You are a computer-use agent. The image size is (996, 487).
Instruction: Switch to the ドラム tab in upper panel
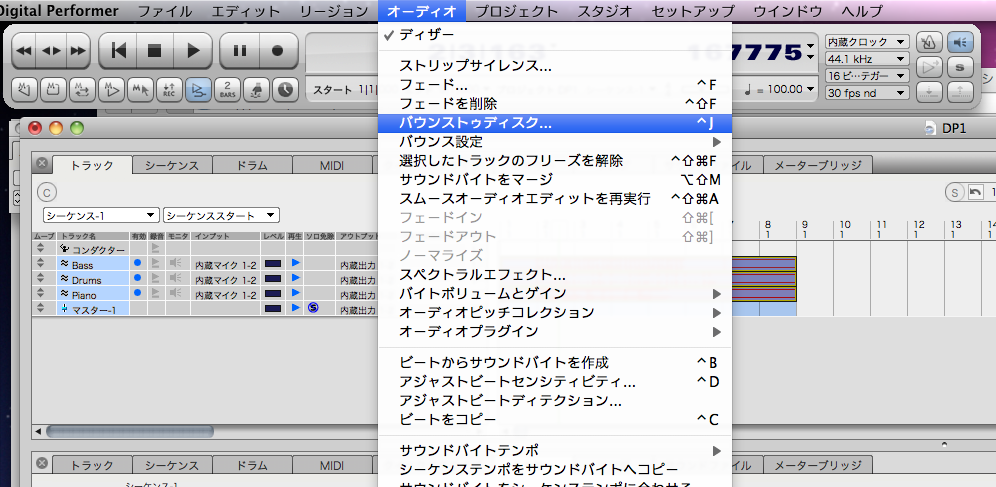point(252,165)
